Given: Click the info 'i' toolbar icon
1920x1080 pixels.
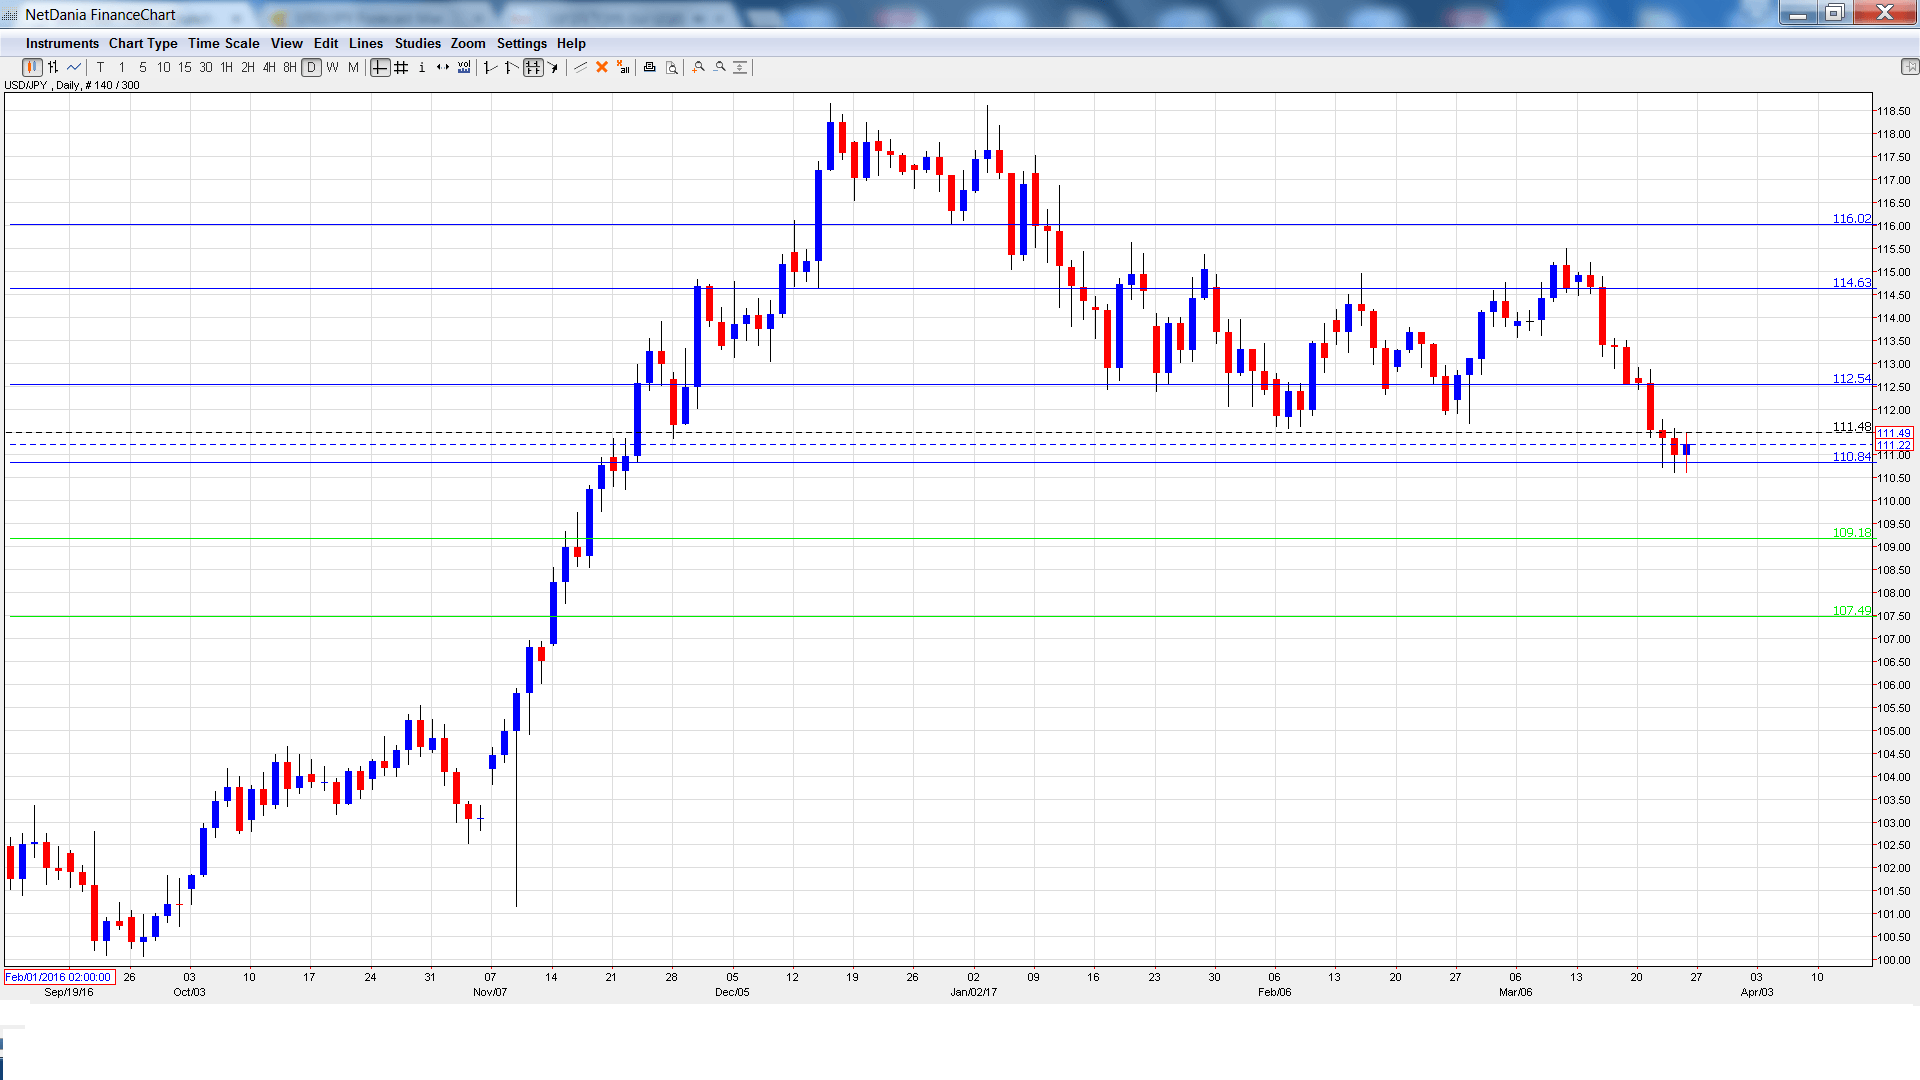Looking at the screenshot, I should coord(422,67).
